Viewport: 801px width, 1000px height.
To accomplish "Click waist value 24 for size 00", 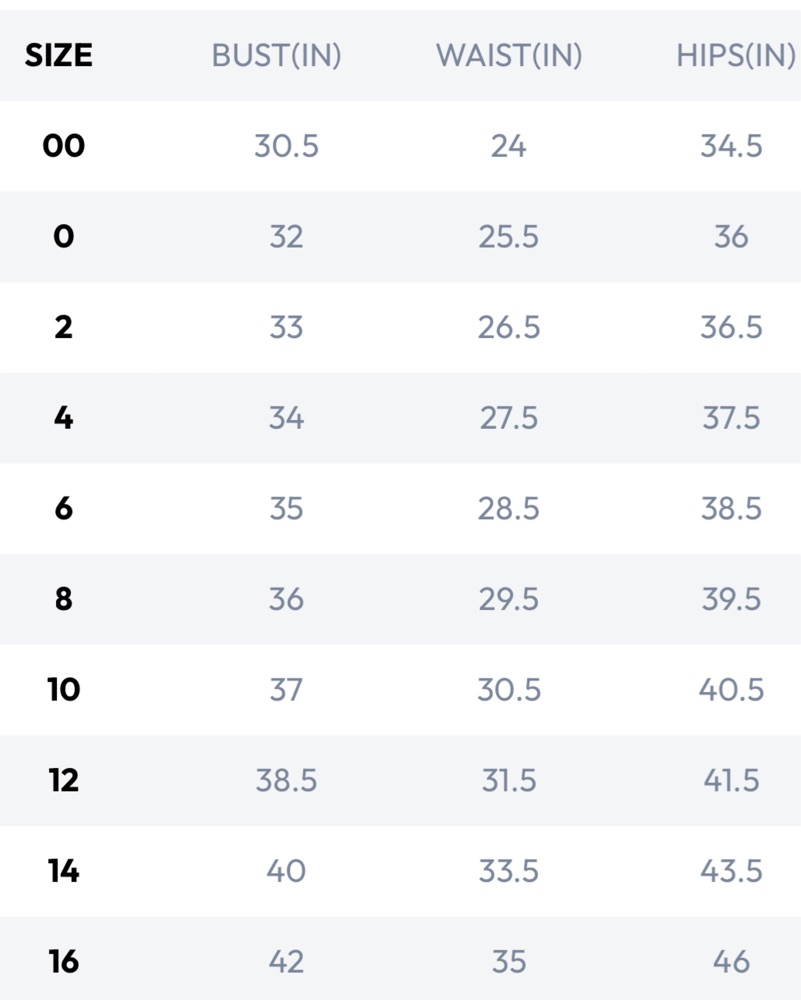I will tap(508, 146).
